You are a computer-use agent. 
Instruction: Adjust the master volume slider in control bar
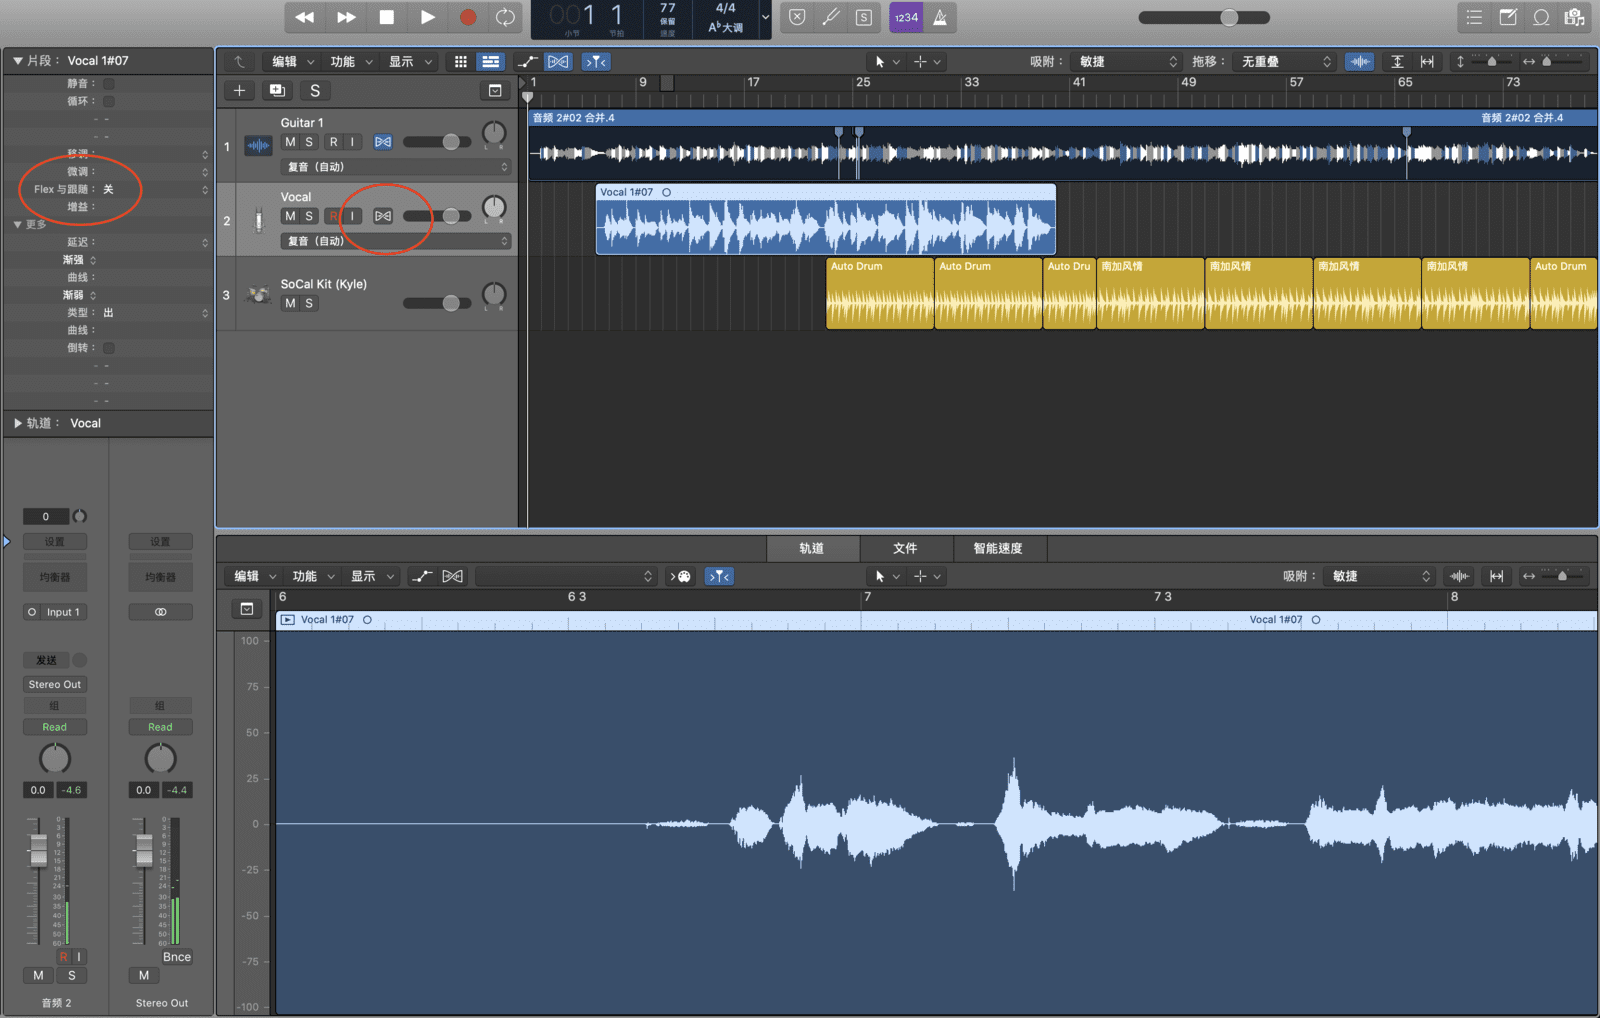coord(1204,17)
